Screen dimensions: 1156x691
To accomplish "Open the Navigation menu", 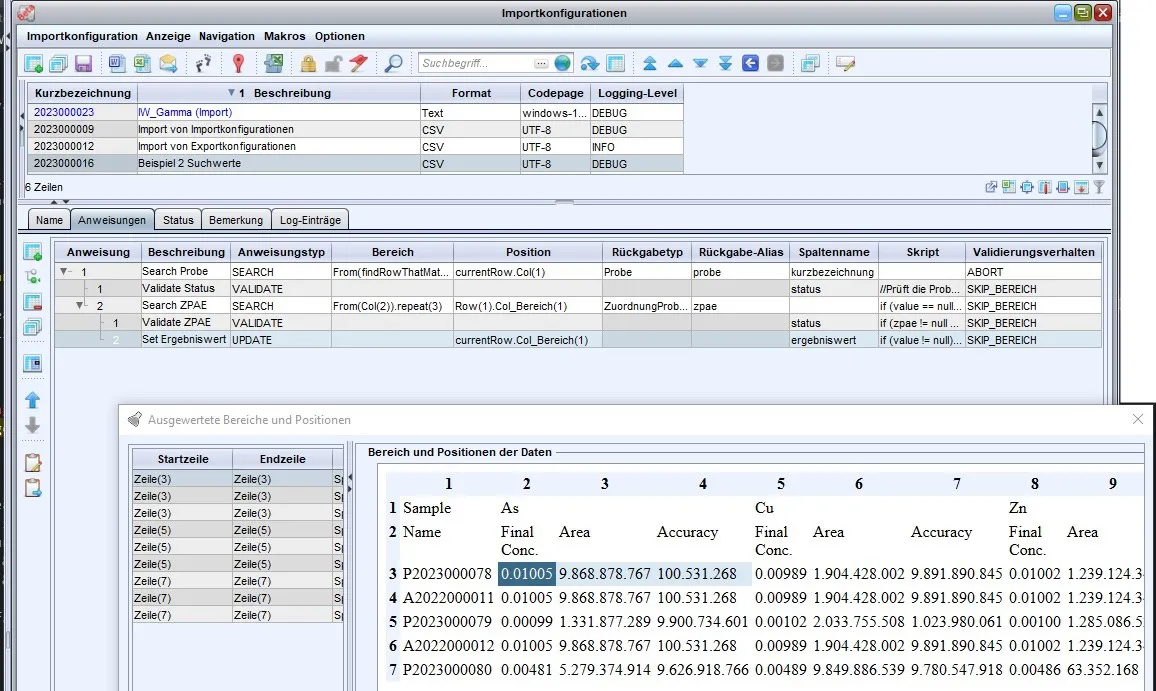I will [226, 36].
